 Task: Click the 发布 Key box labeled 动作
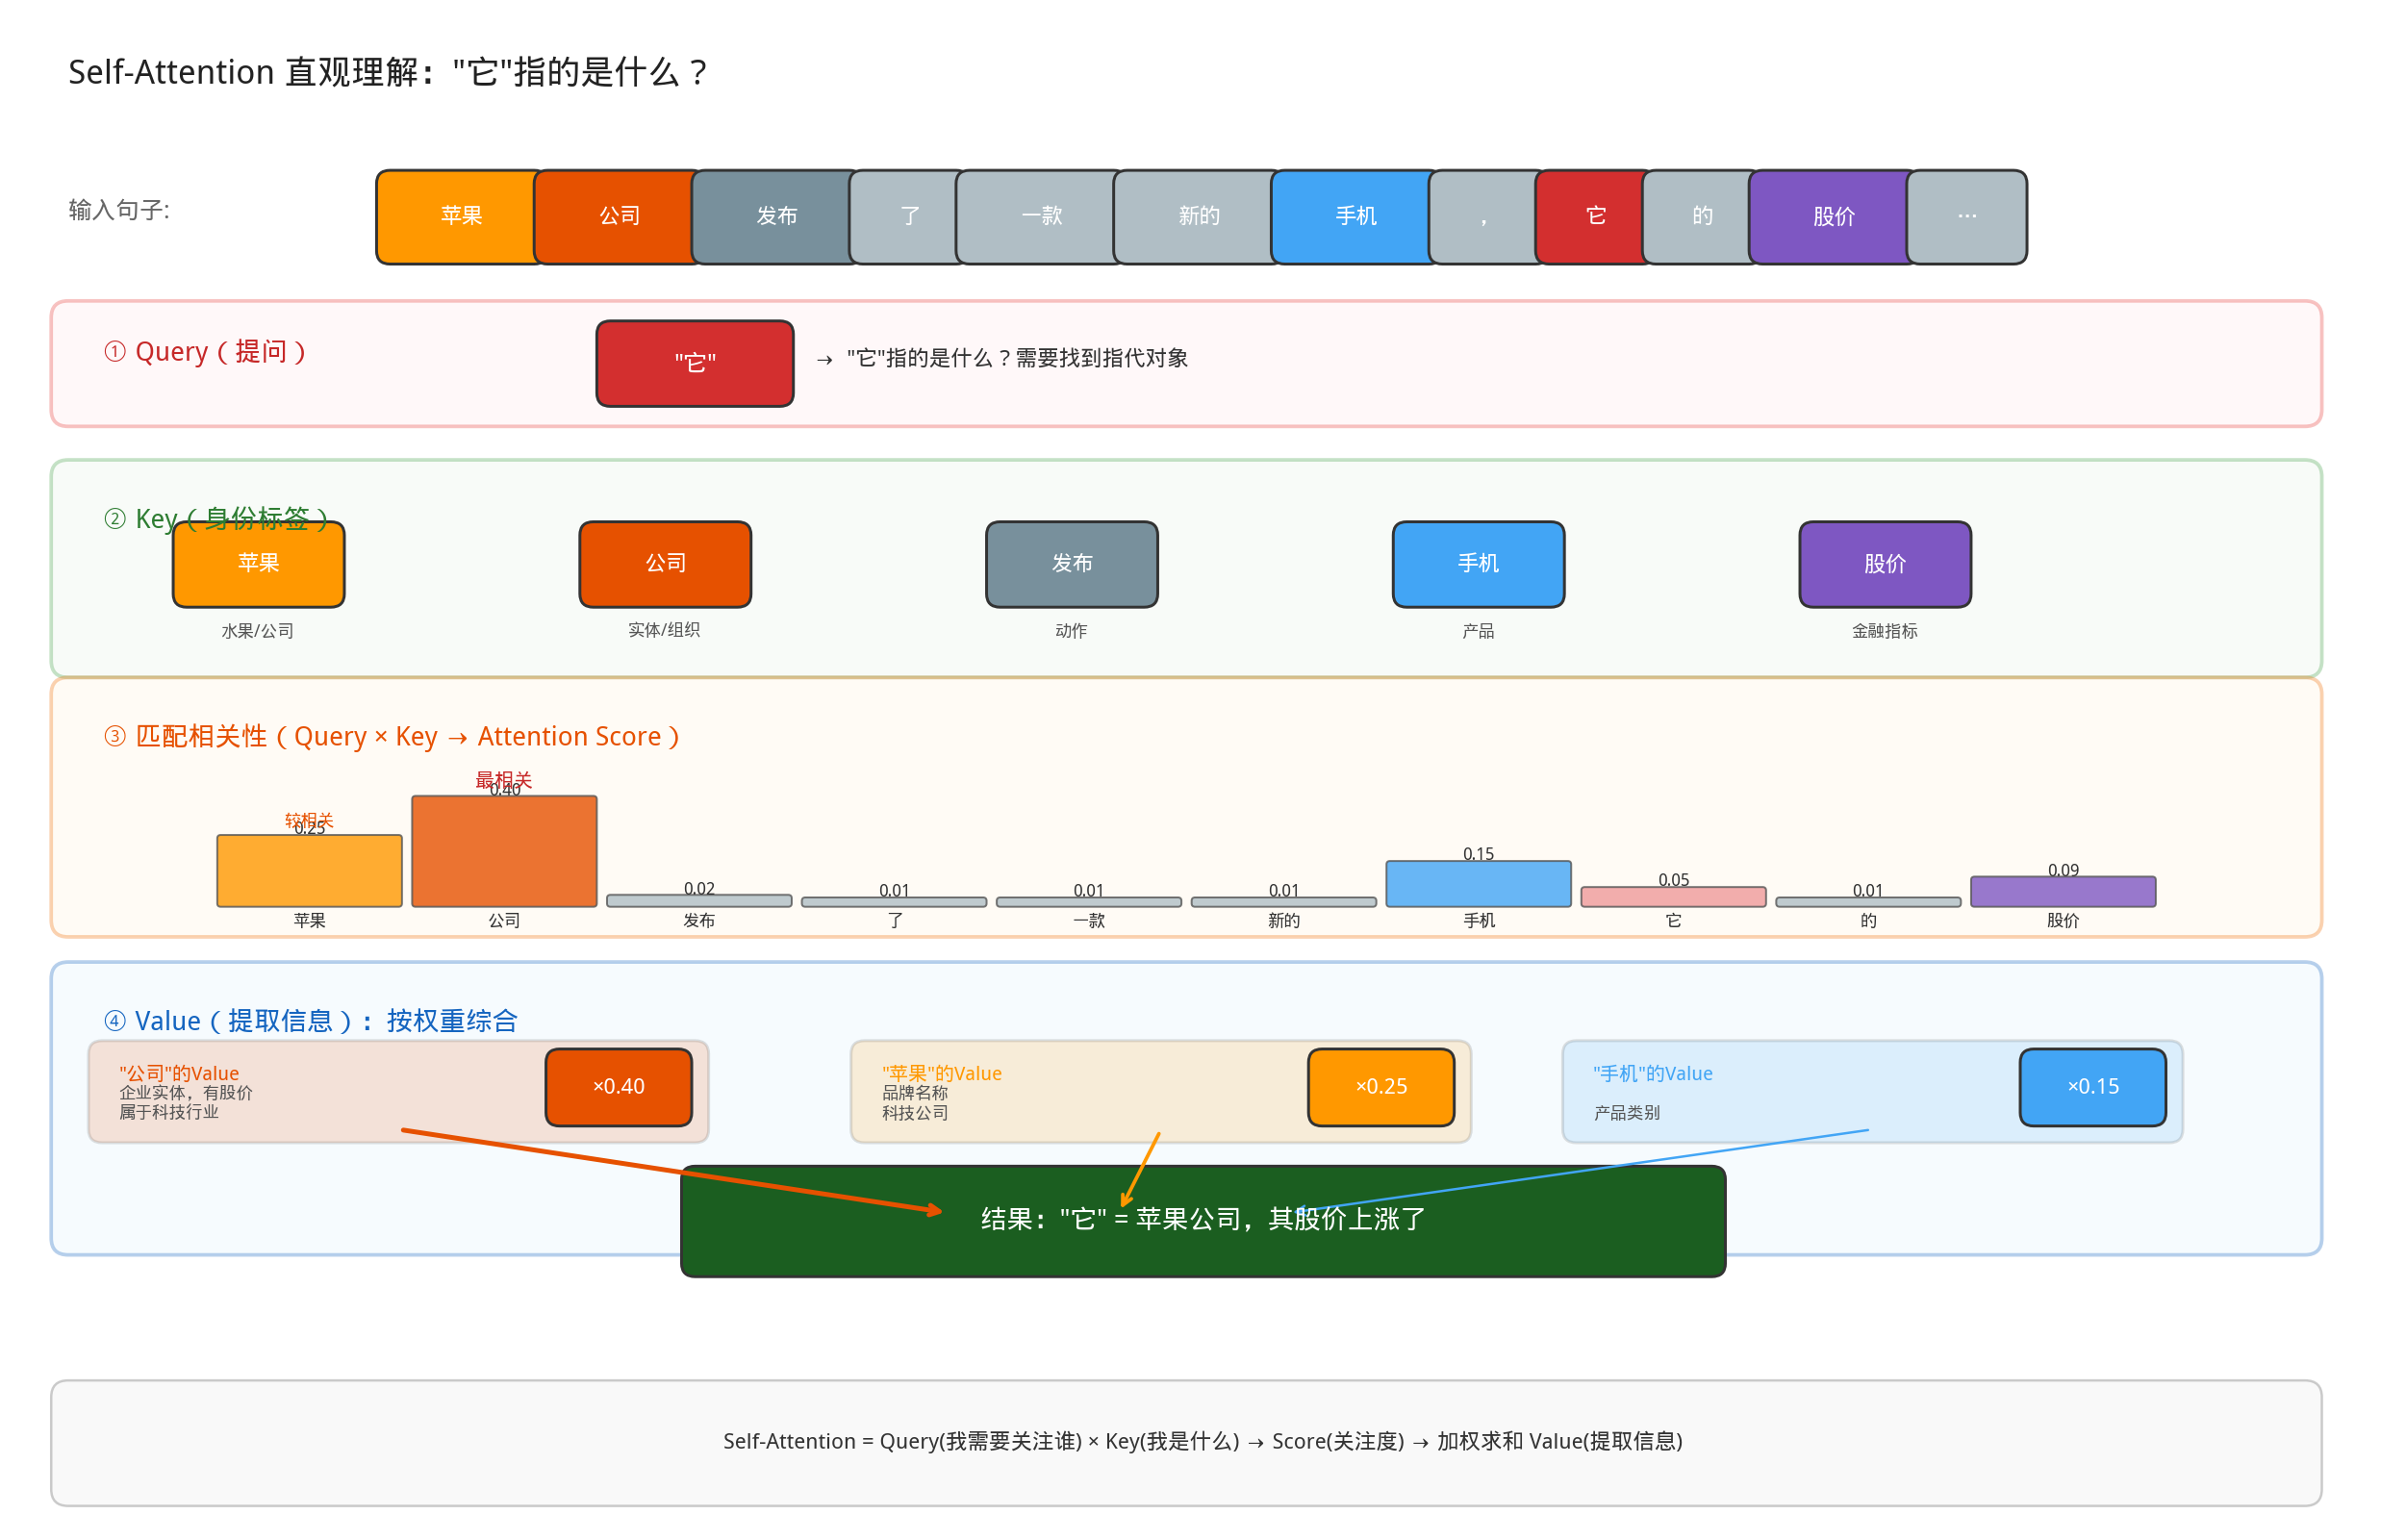pyautogui.click(x=1072, y=564)
